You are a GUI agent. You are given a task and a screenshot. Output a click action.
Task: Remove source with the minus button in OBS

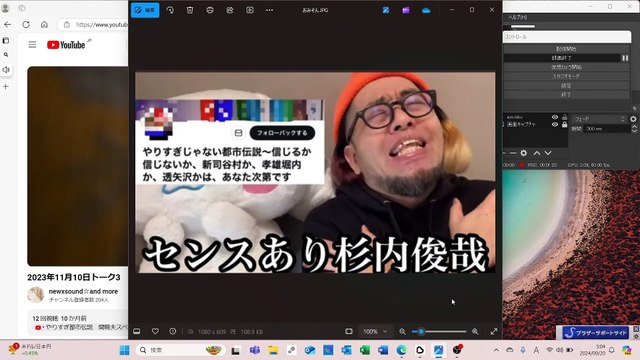point(513,153)
